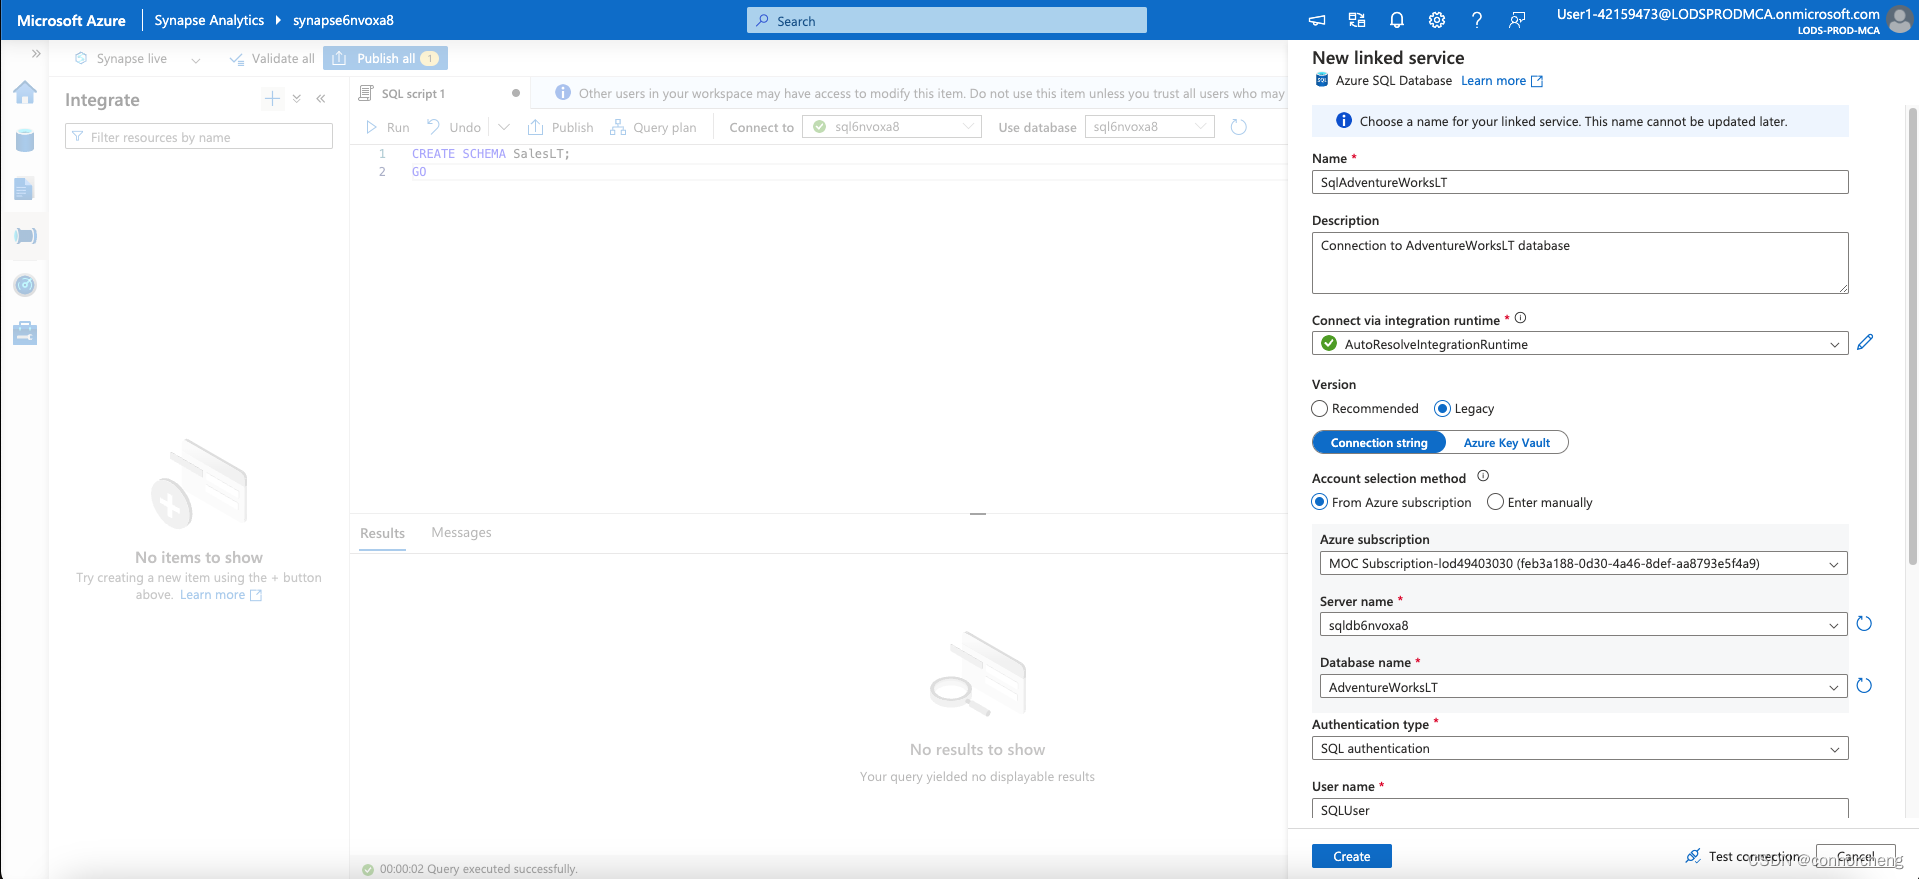Open Learn more link for Azure SQL Database

pos(1501,81)
